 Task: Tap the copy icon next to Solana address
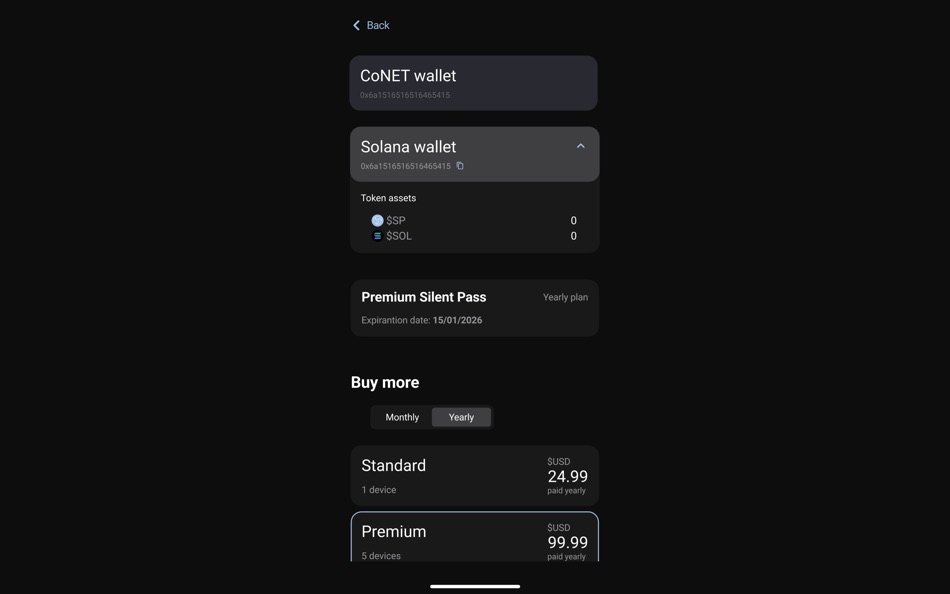(x=459, y=165)
